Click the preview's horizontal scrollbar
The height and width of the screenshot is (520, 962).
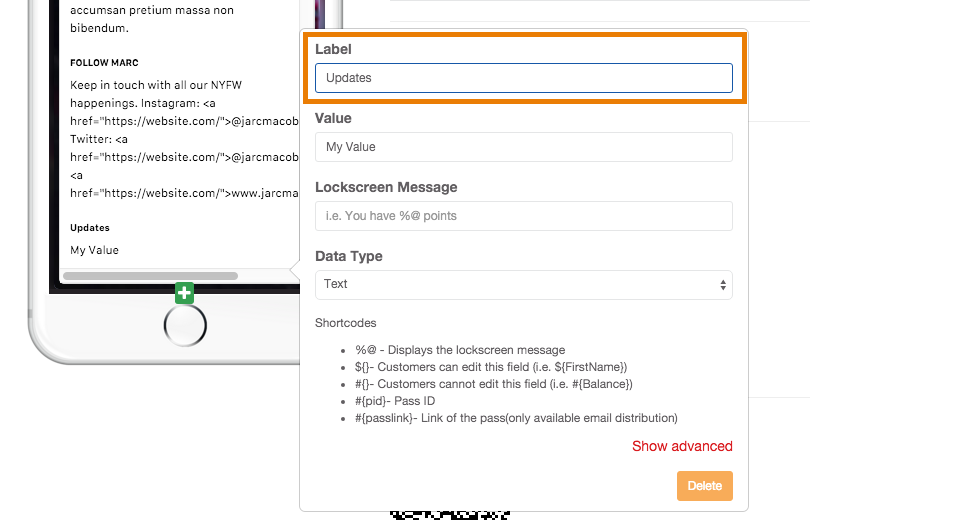[x=150, y=276]
